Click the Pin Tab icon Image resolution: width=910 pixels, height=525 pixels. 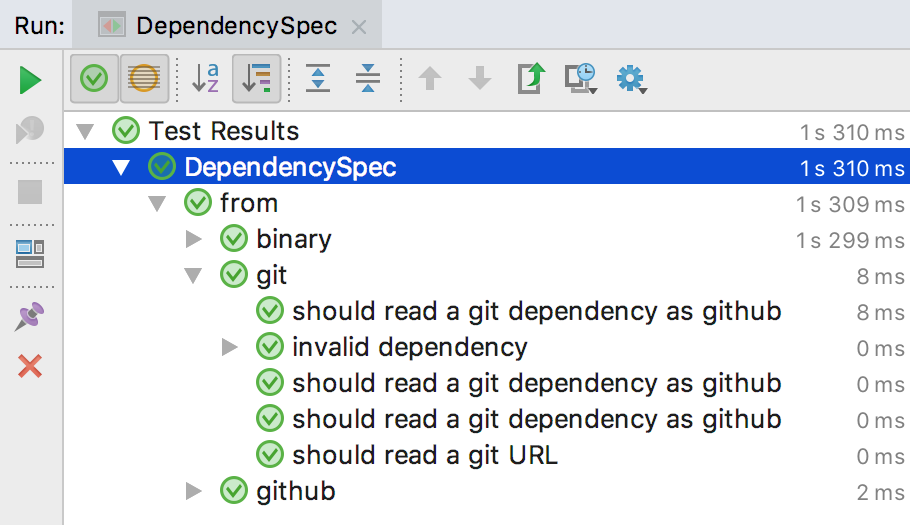pyautogui.click(x=30, y=317)
